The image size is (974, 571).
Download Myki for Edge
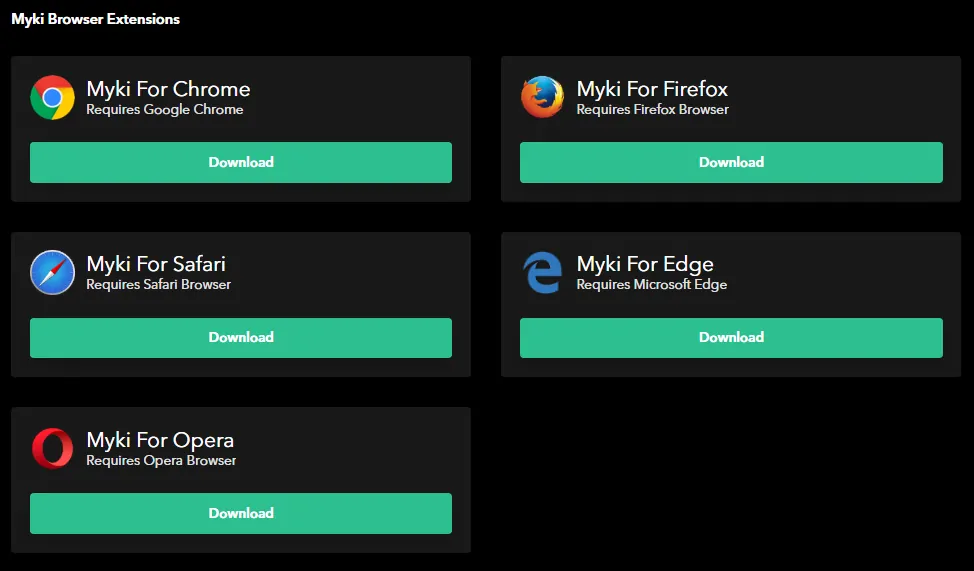731,337
